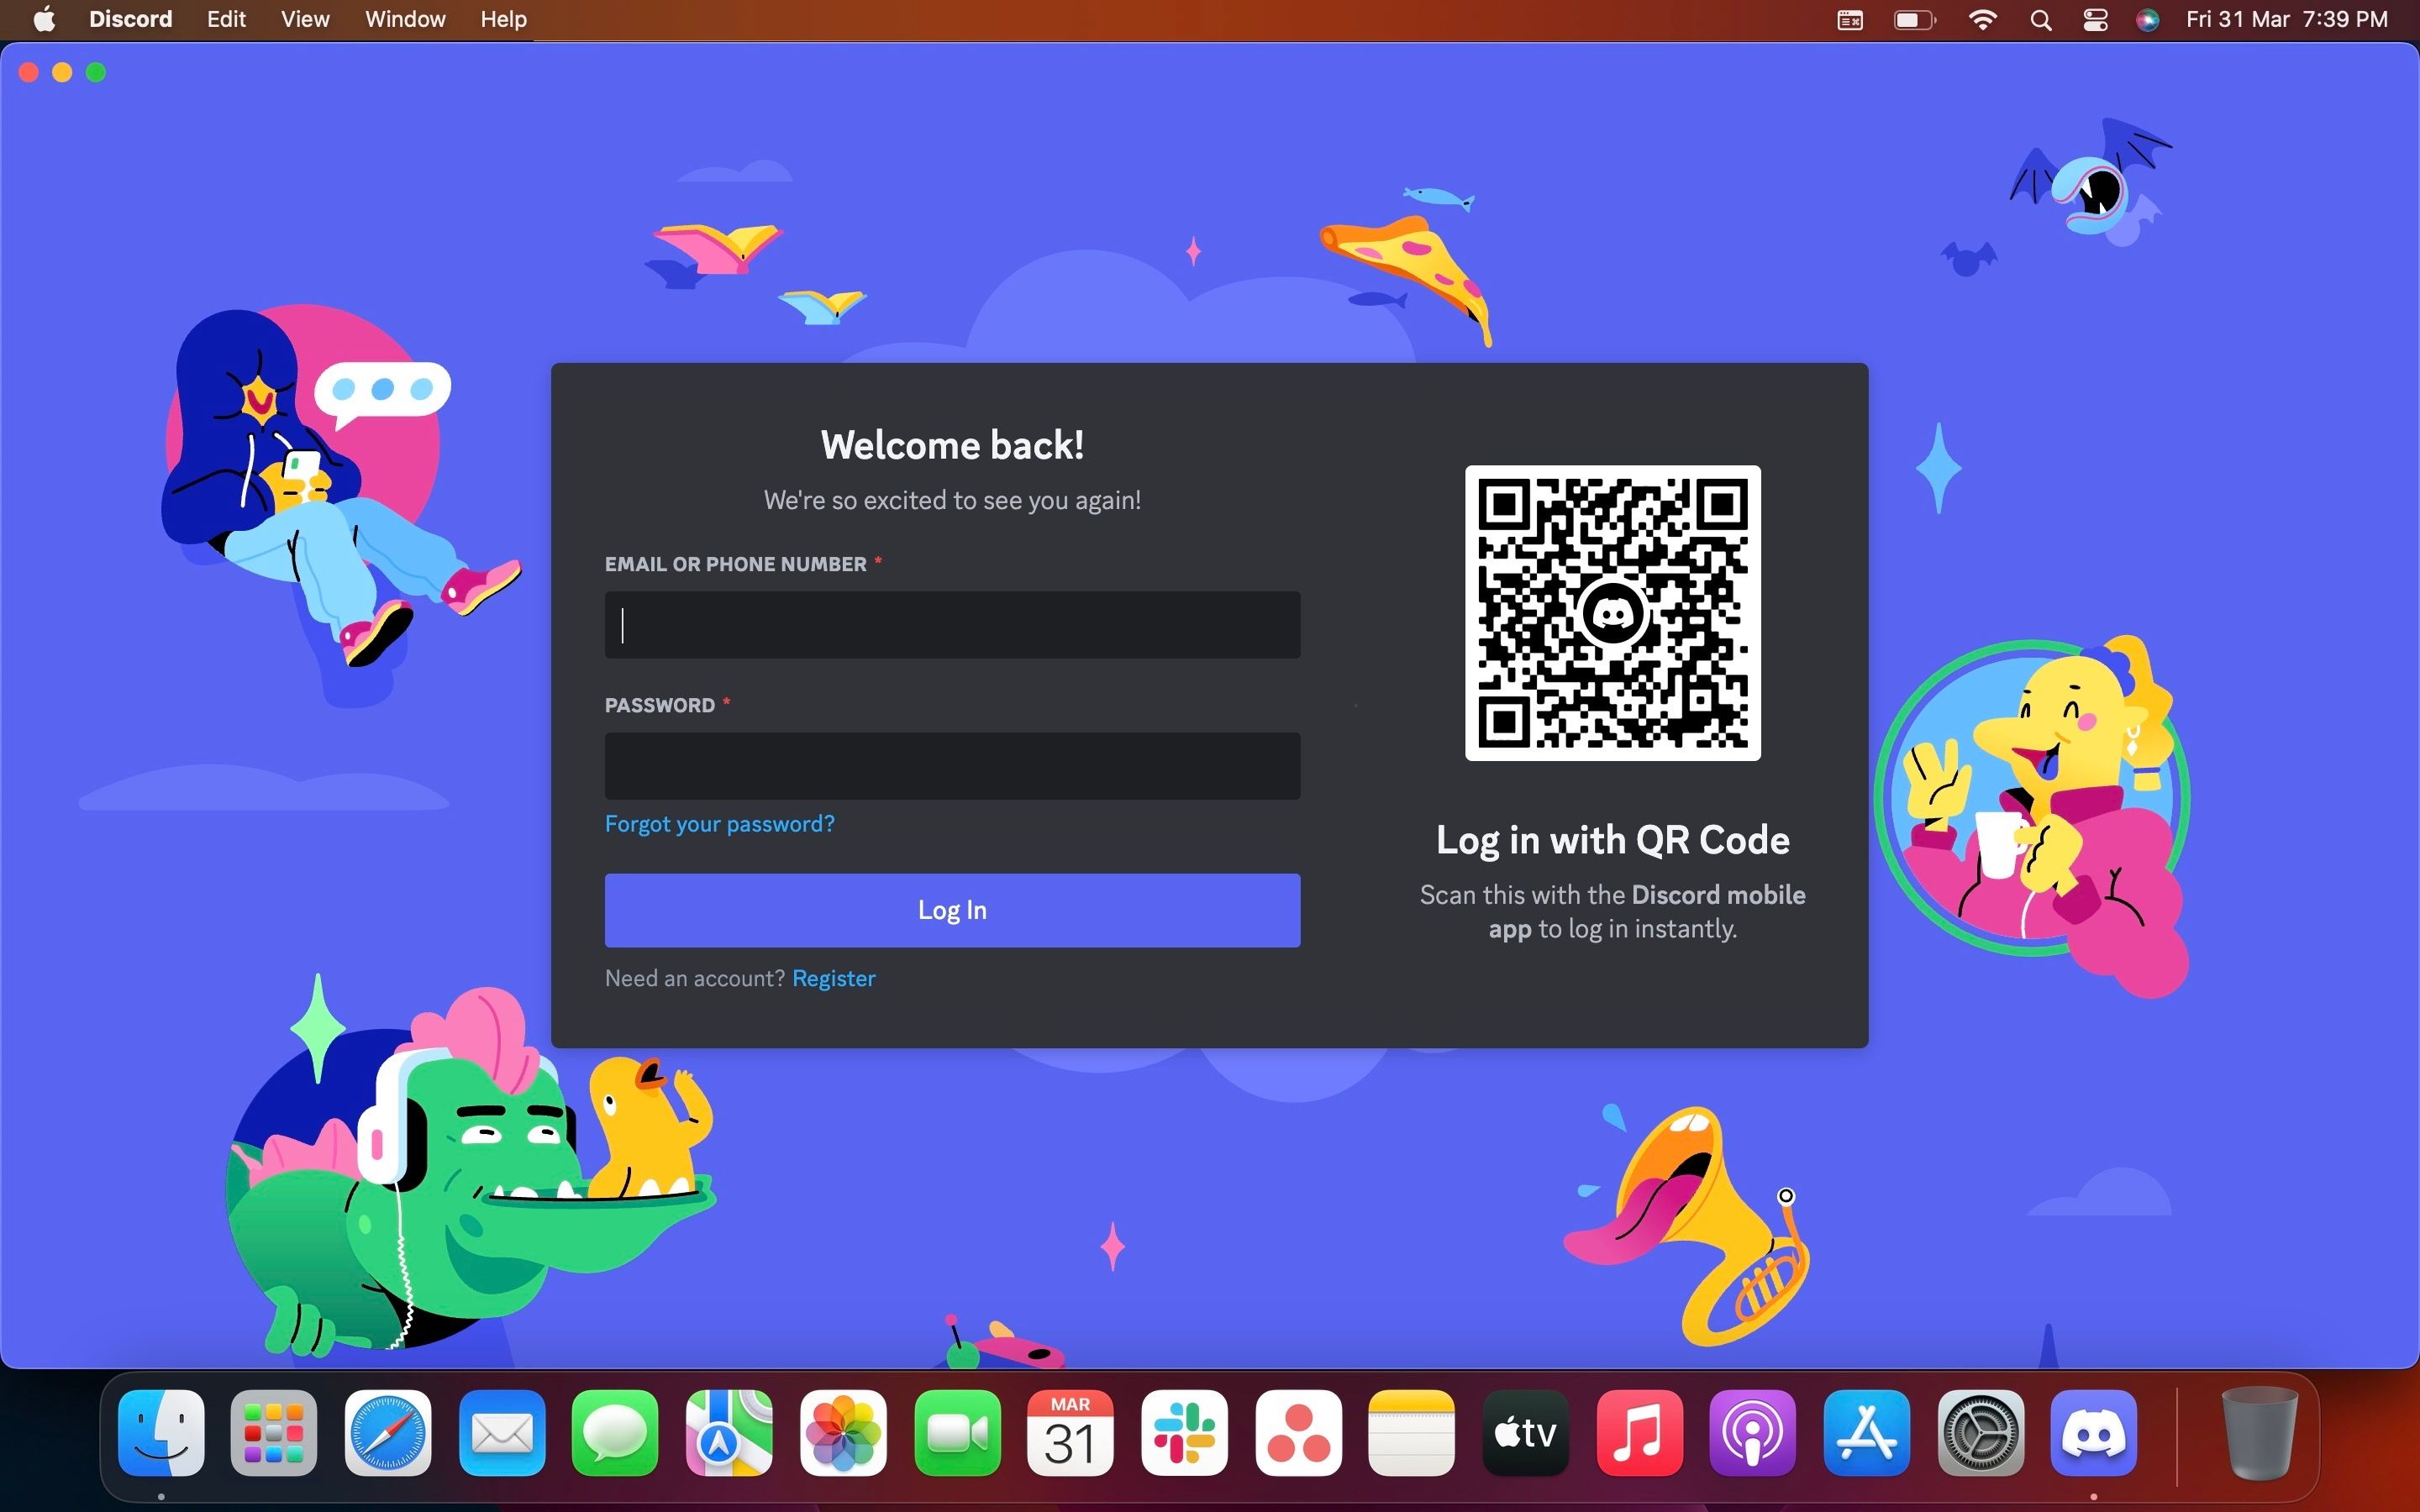This screenshot has width=2420, height=1512.
Task: Open the View menu
Action: pyautogui.click(x=305, y=19)
